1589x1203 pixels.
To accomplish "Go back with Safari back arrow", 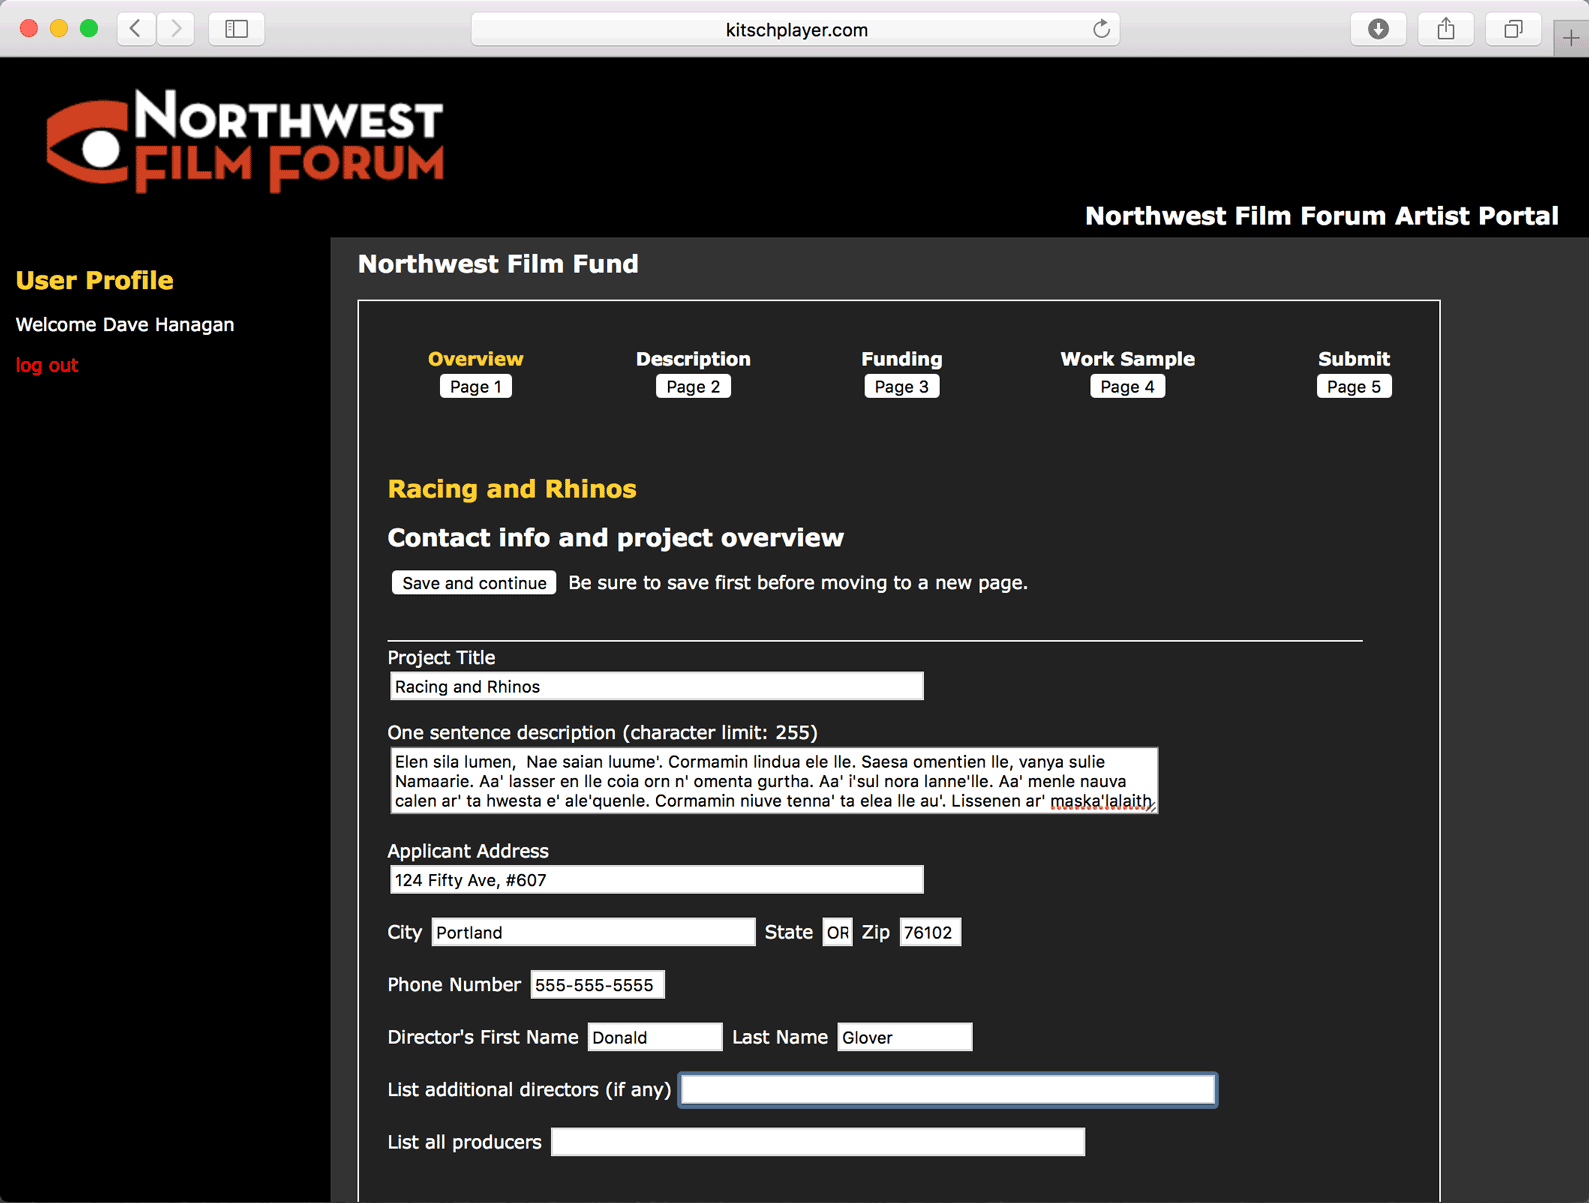I will [x=136, y=29].
